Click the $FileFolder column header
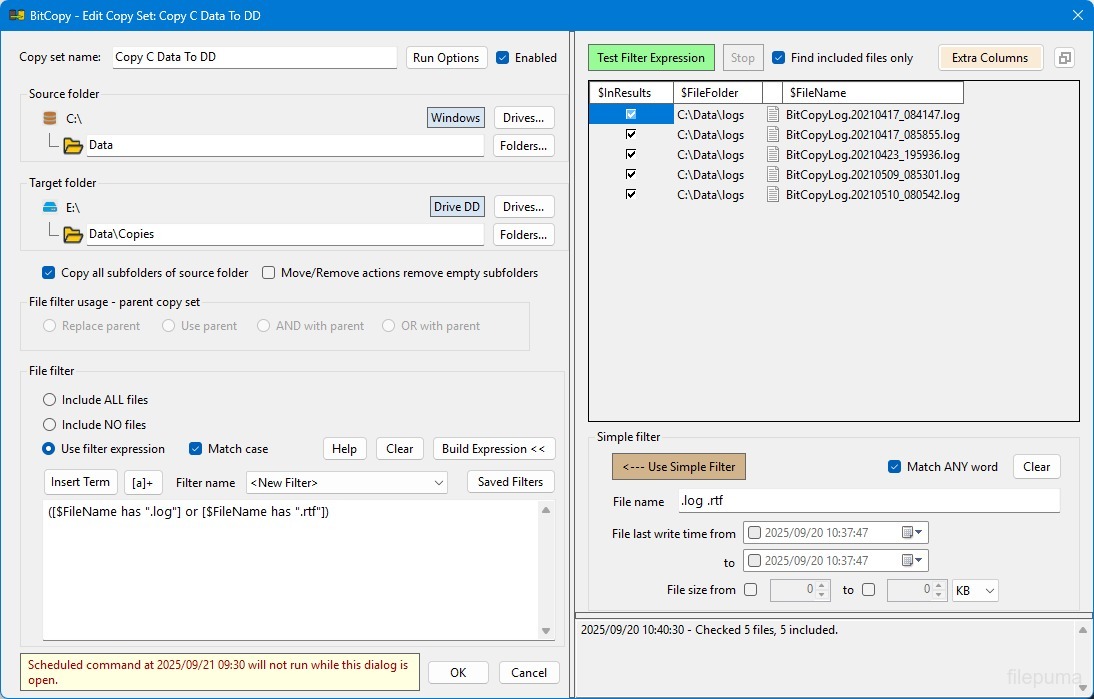The height and width of the screenshot is (699, 1094). coord(717,93)
